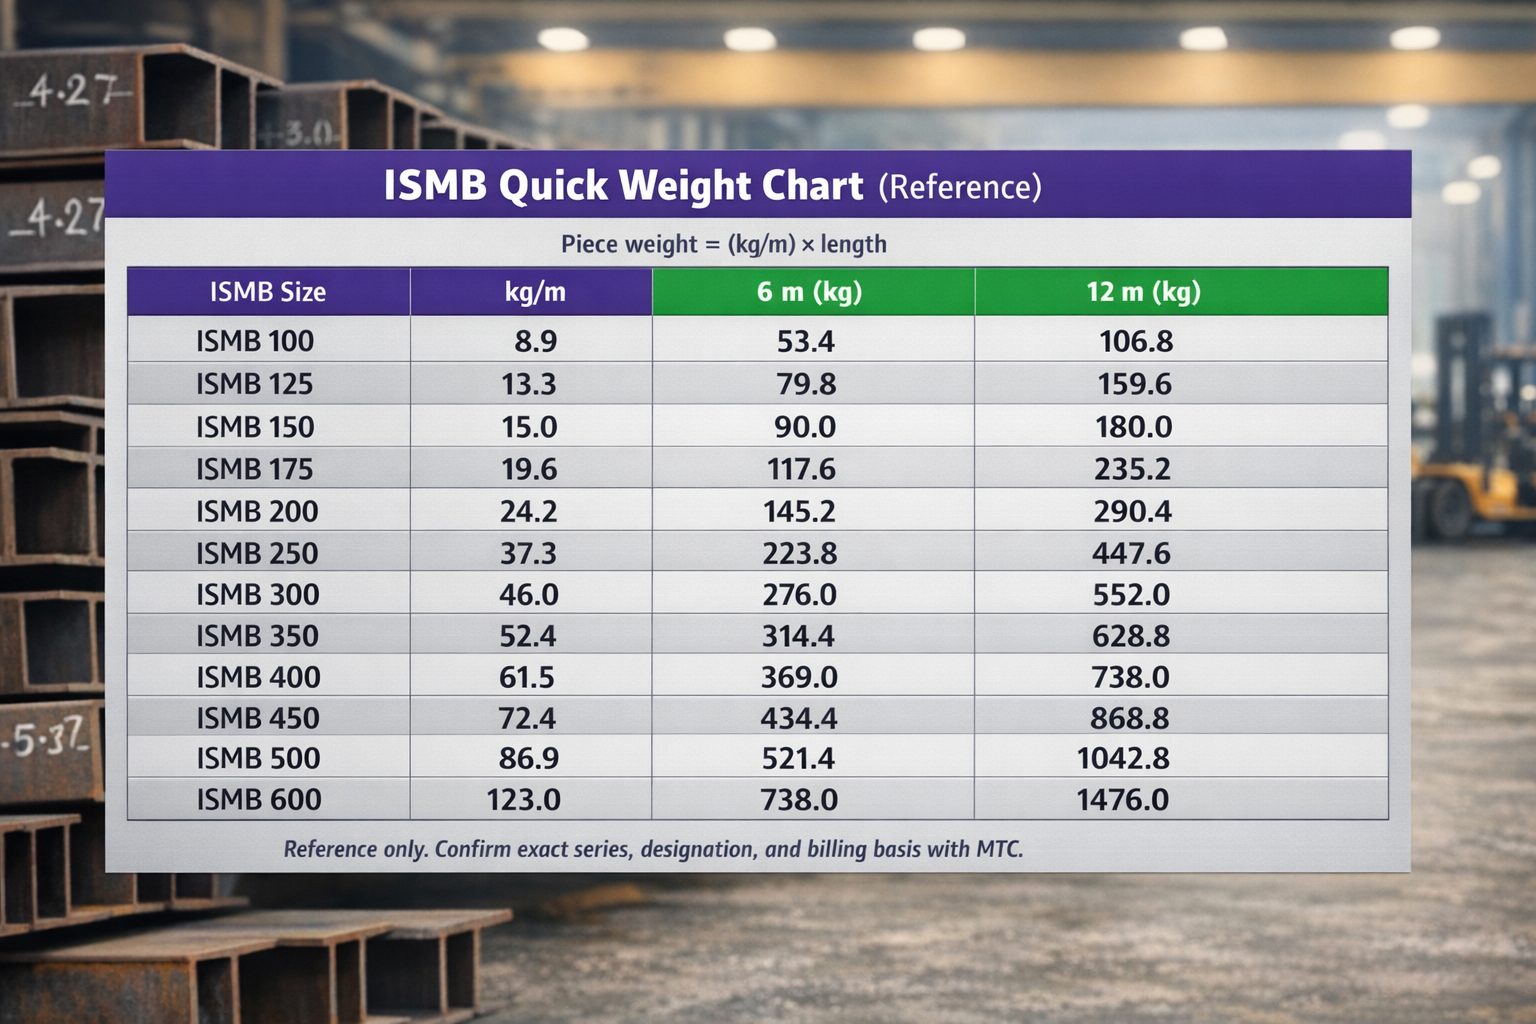Select the ISMB 400 row label
1536x1024 pixels.
pyautogui.click(x=258, y=677)
